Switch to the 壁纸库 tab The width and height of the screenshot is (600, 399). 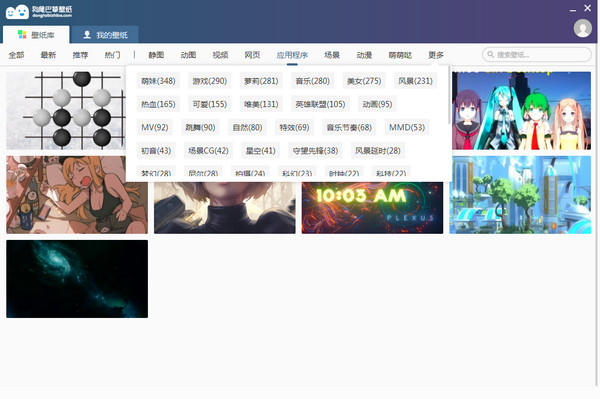(x=36, y=35)
